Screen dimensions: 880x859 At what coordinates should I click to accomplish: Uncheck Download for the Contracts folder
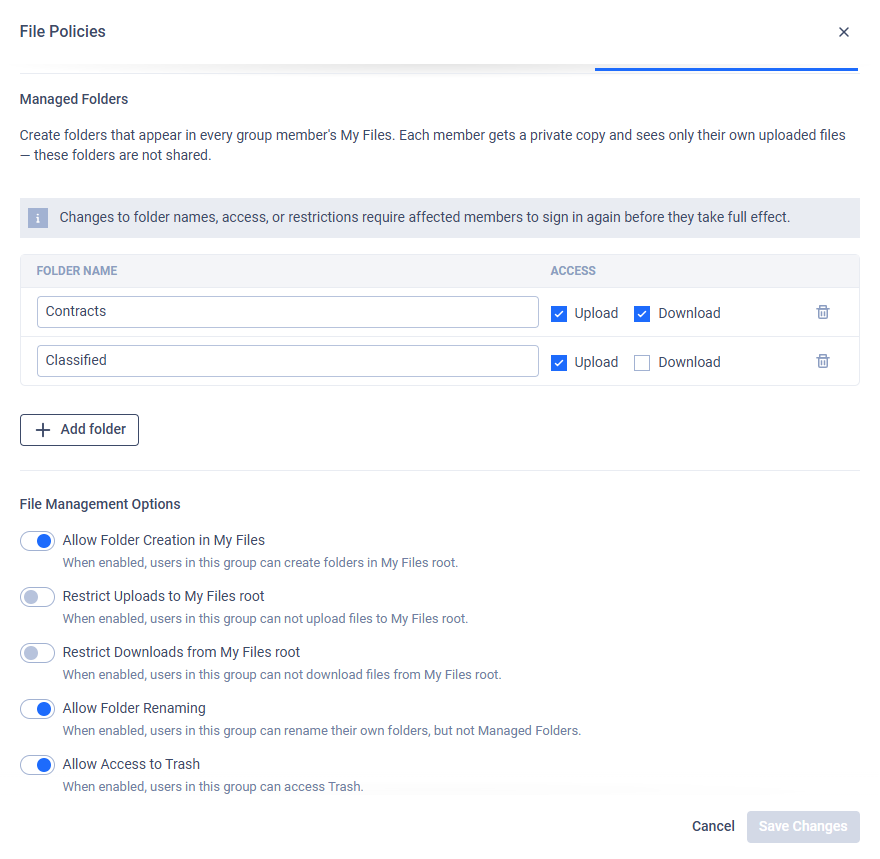641,314
